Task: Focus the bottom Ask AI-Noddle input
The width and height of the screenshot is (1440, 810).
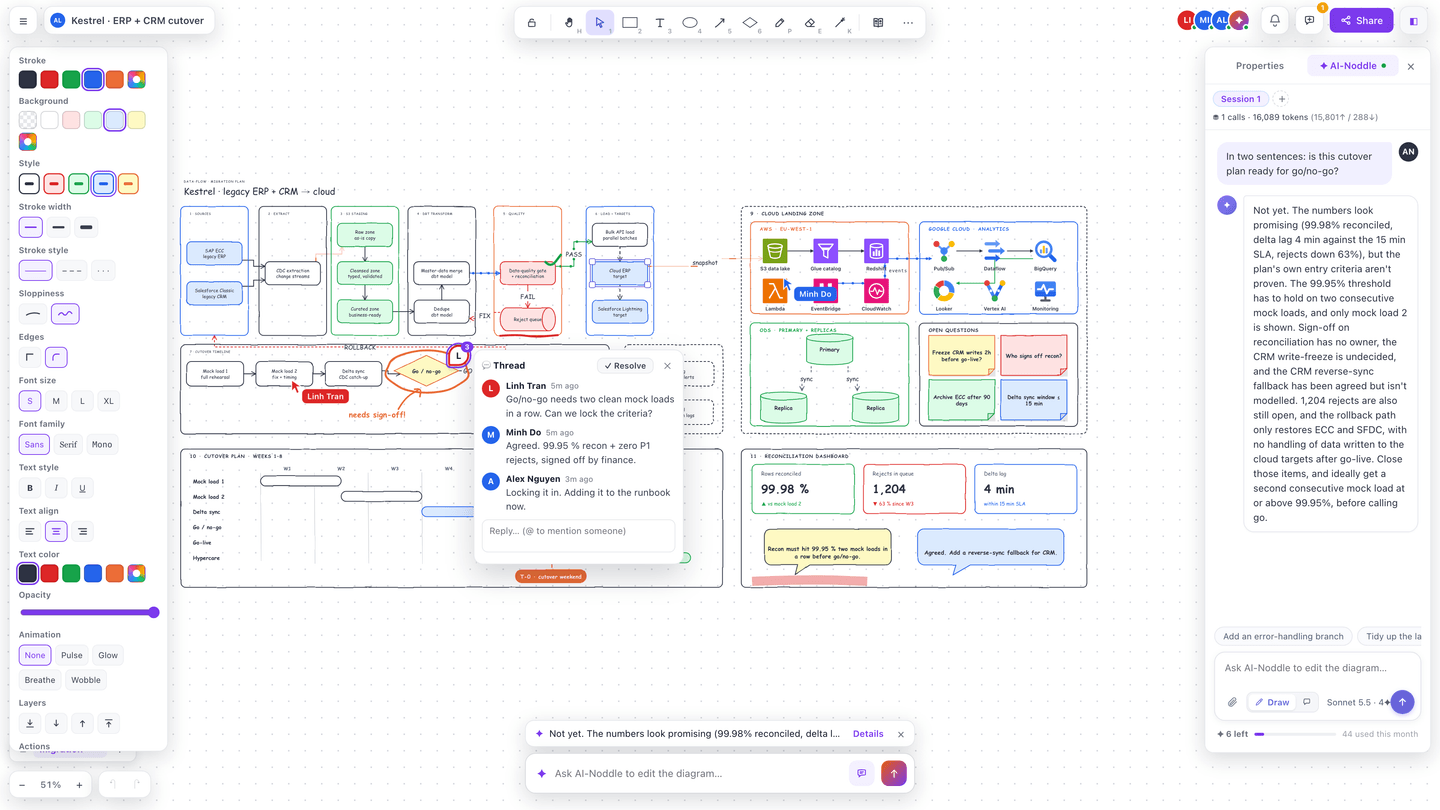Action: 696,773
